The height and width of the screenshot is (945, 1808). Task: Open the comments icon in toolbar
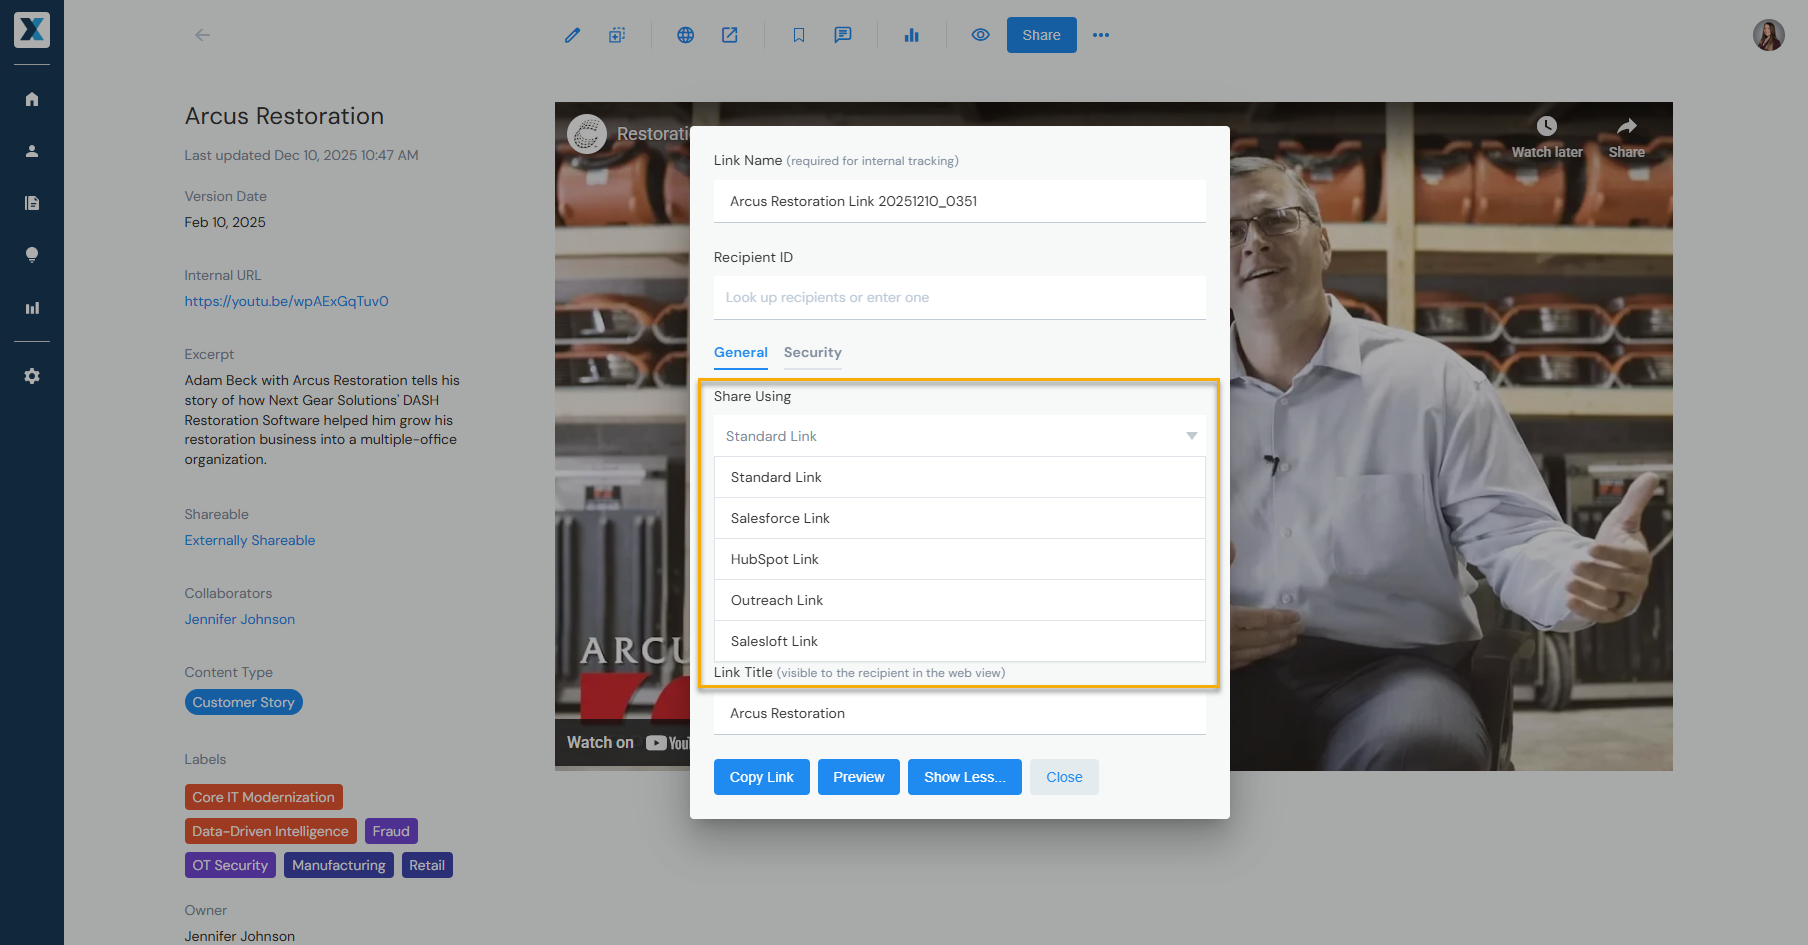[x=843, y=35]
